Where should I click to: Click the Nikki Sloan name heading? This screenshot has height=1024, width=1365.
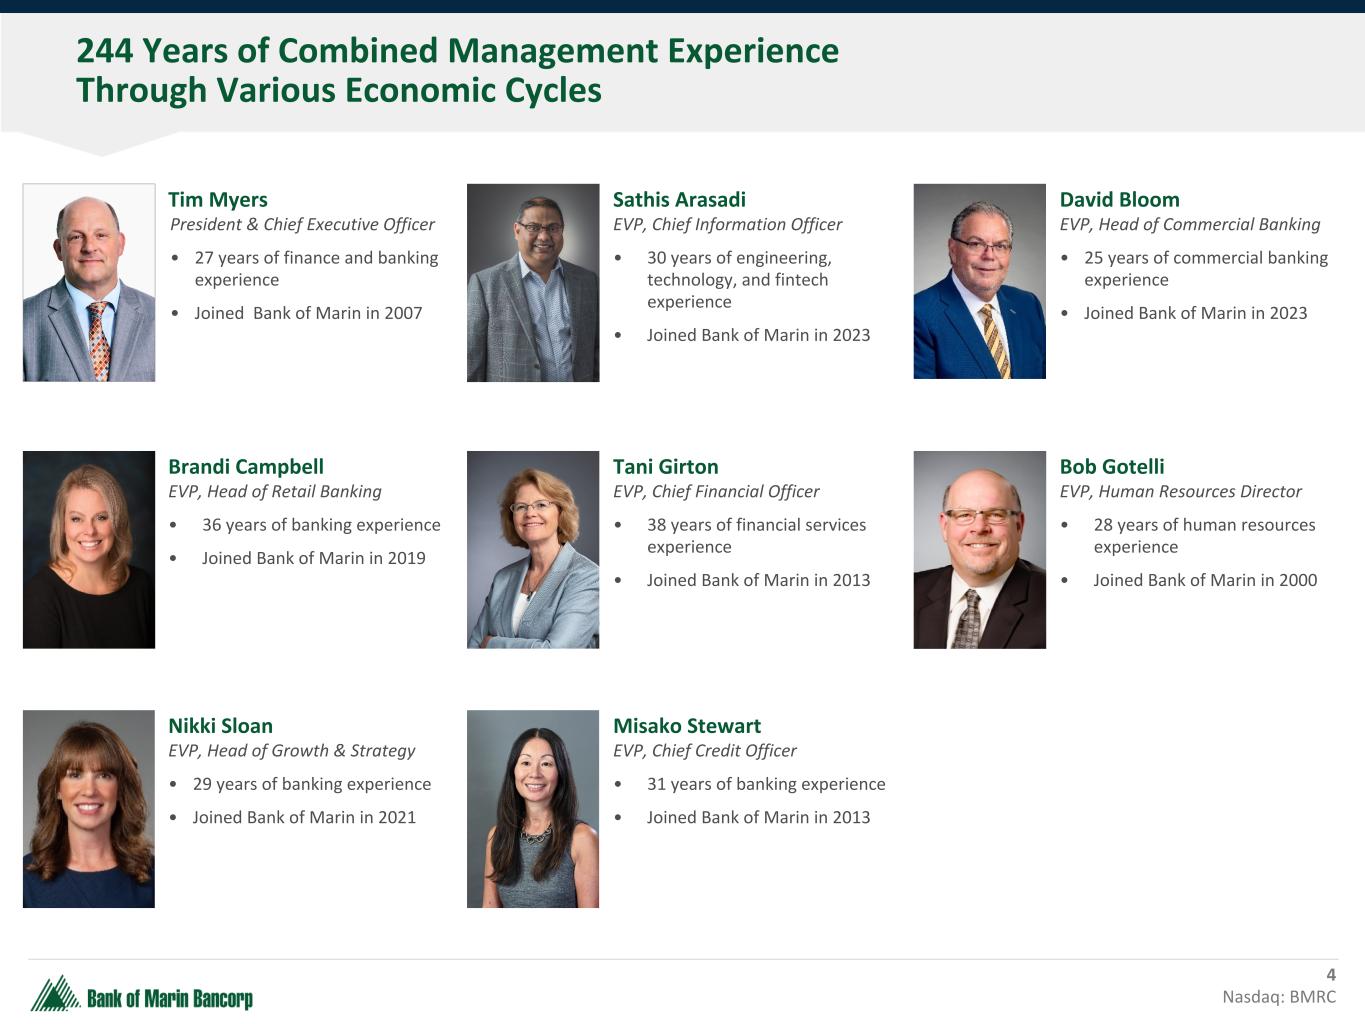[x=220, y=726]
